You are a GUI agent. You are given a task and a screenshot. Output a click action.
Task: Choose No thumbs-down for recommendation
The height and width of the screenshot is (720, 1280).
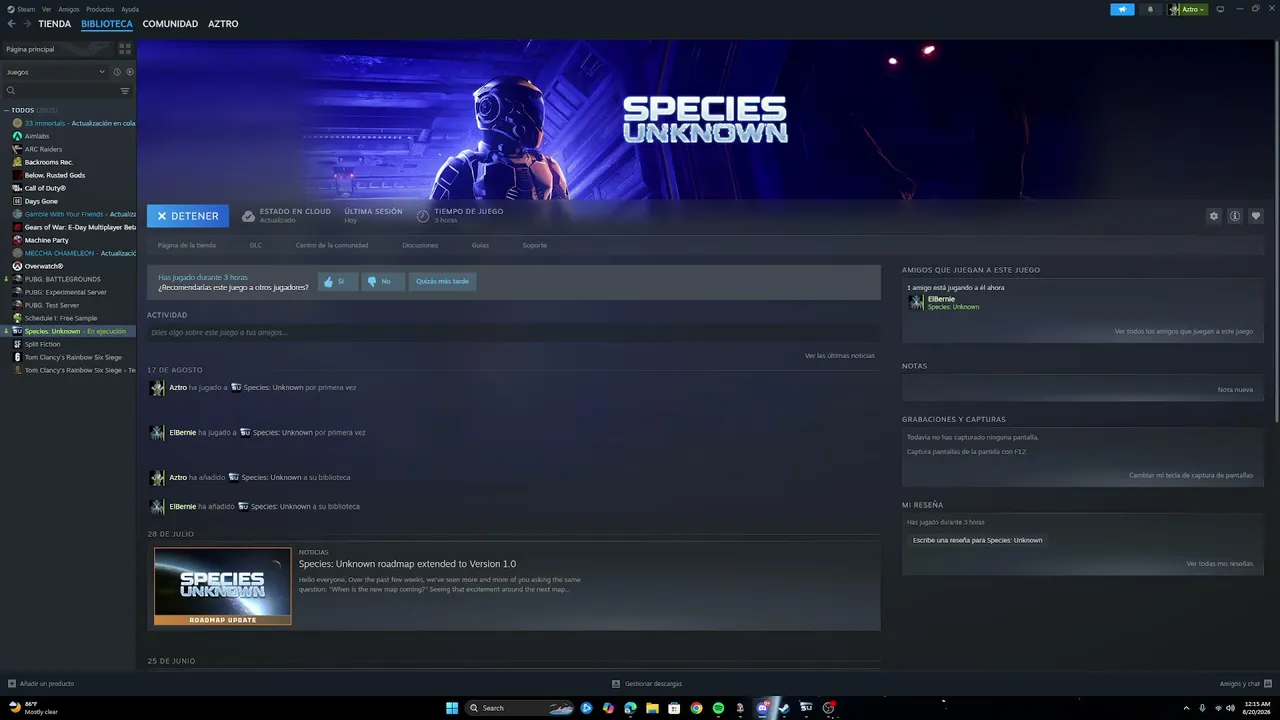(x=381, y=282)
